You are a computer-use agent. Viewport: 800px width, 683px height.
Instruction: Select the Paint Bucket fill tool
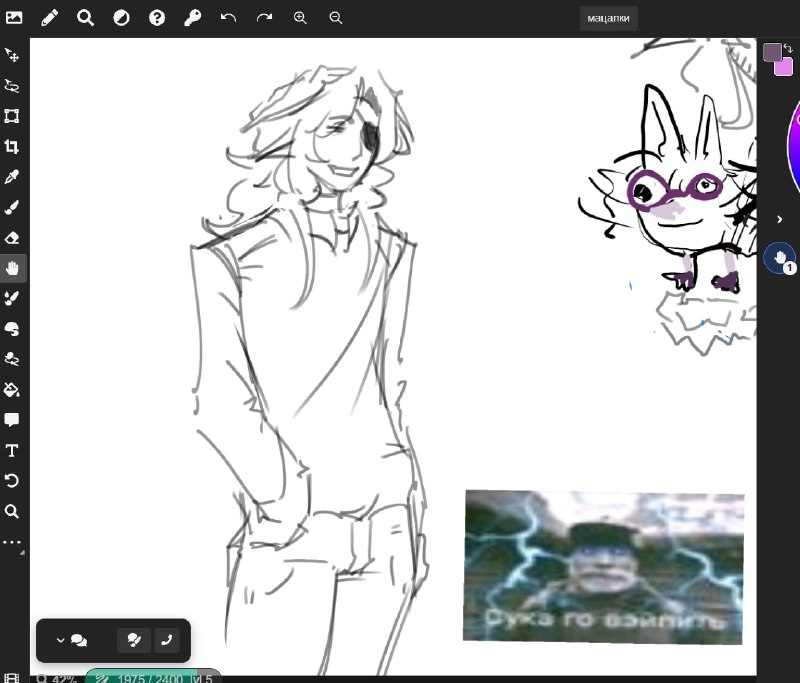tap(12, 390)
